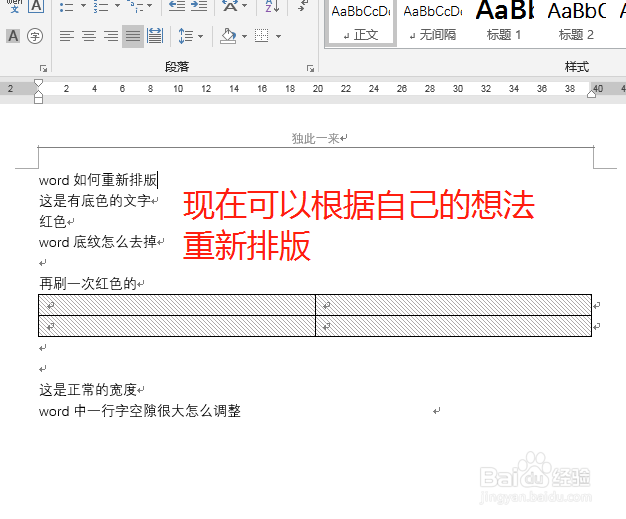
Task: Align the text left
Action: point(67,36)
